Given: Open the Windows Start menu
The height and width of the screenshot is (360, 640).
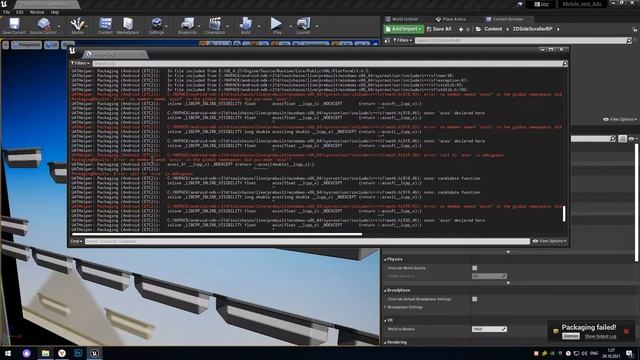Looking at the screenshot, I should point(8,353).
